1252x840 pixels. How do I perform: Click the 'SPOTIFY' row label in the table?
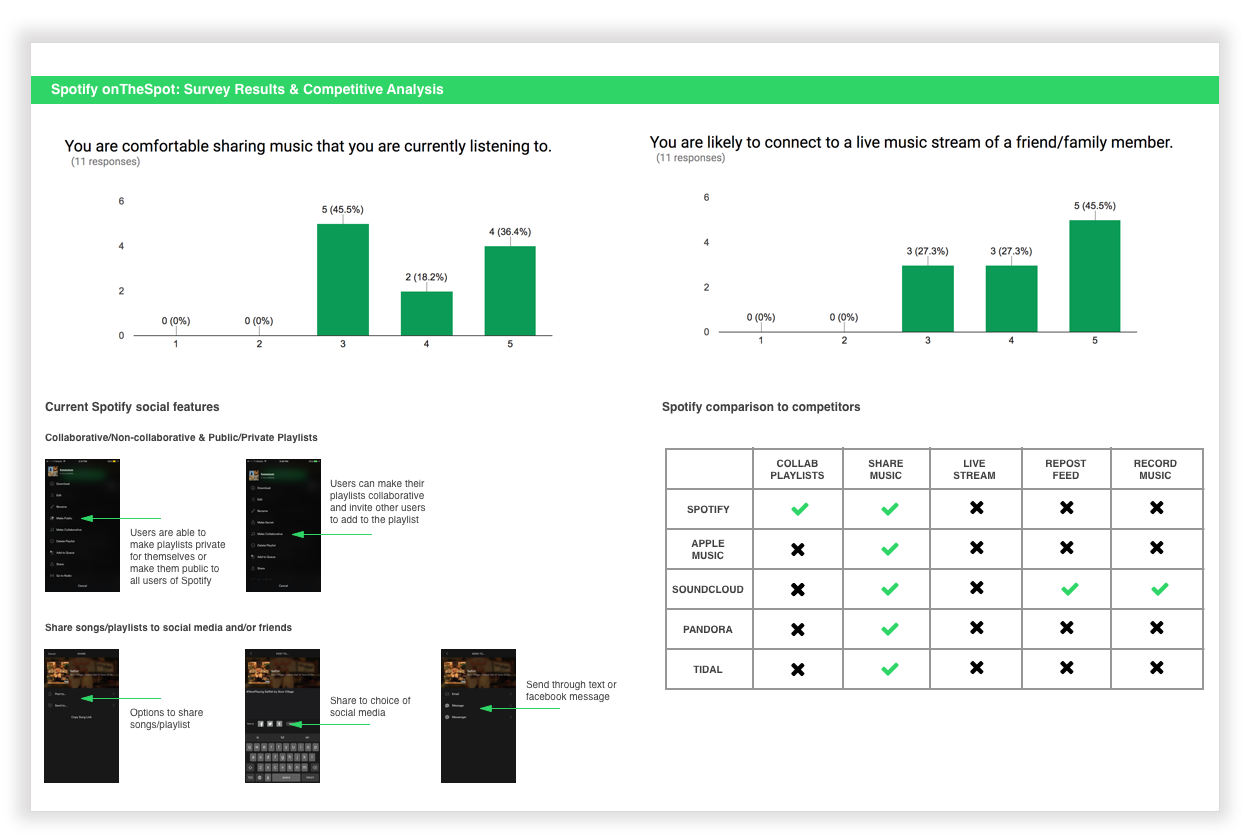click(x=708, y=509)
